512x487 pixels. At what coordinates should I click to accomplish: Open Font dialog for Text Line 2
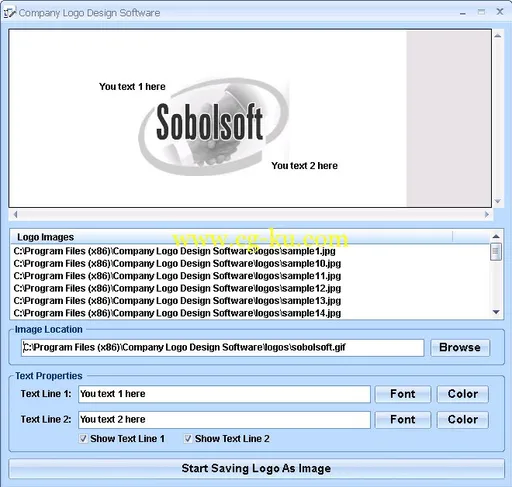point(403,419)
